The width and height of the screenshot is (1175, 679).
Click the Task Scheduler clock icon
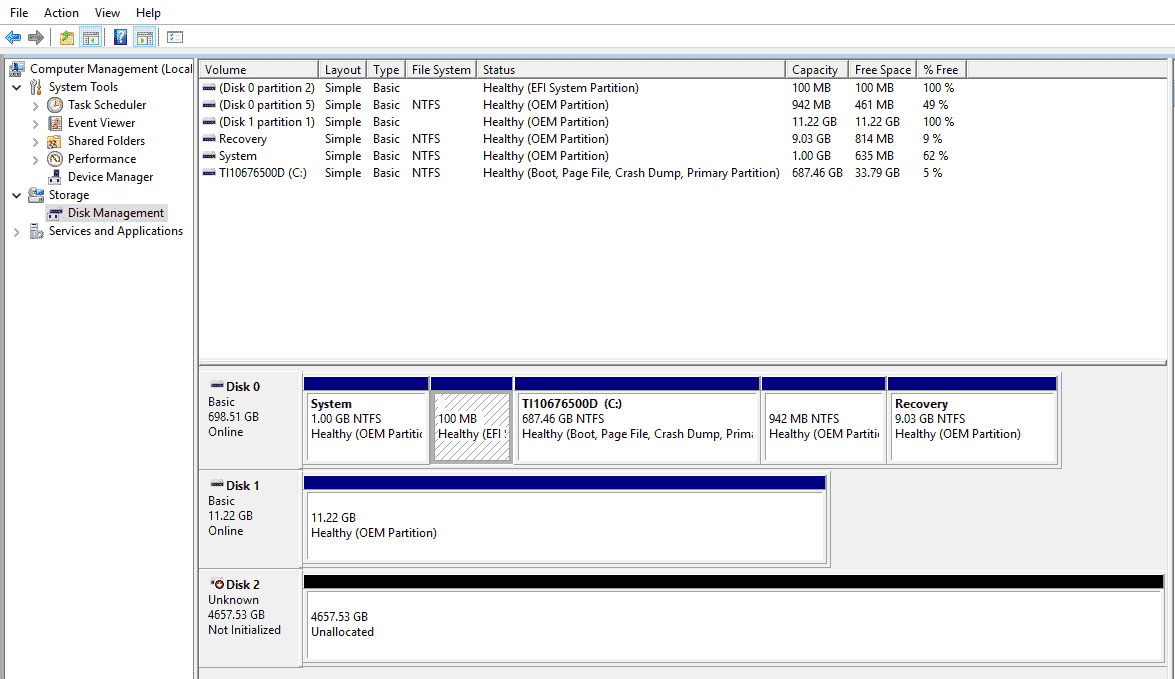coord(55,105)
